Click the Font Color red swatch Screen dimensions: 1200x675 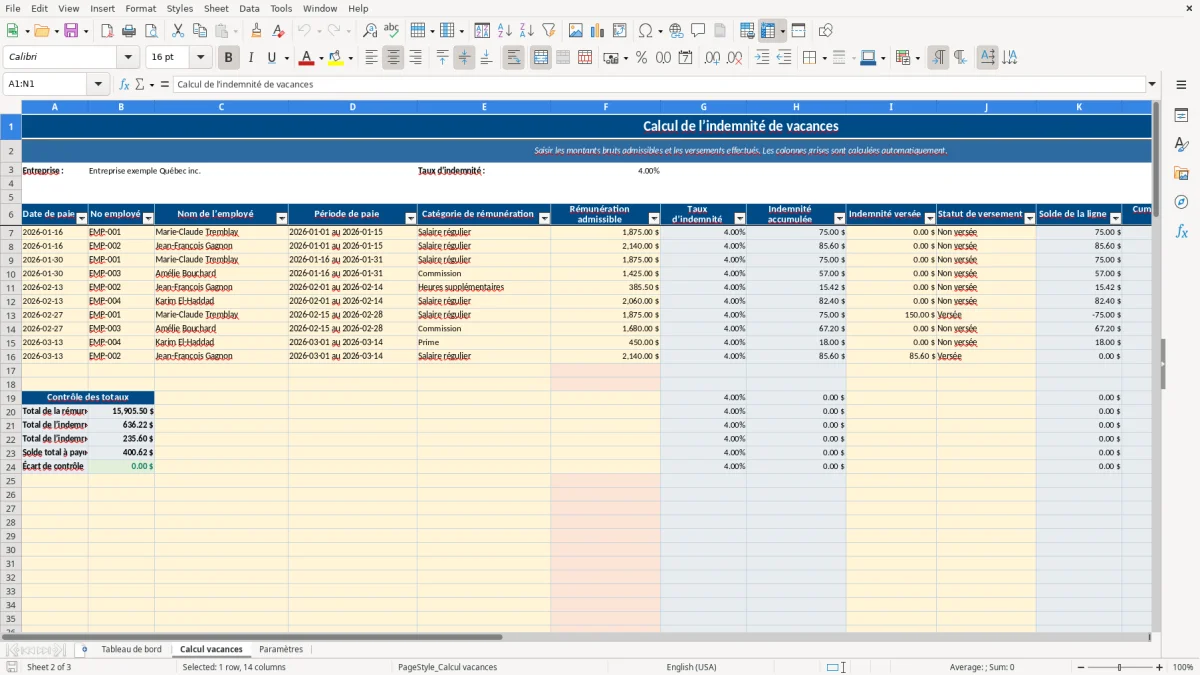tap(307, 58)
